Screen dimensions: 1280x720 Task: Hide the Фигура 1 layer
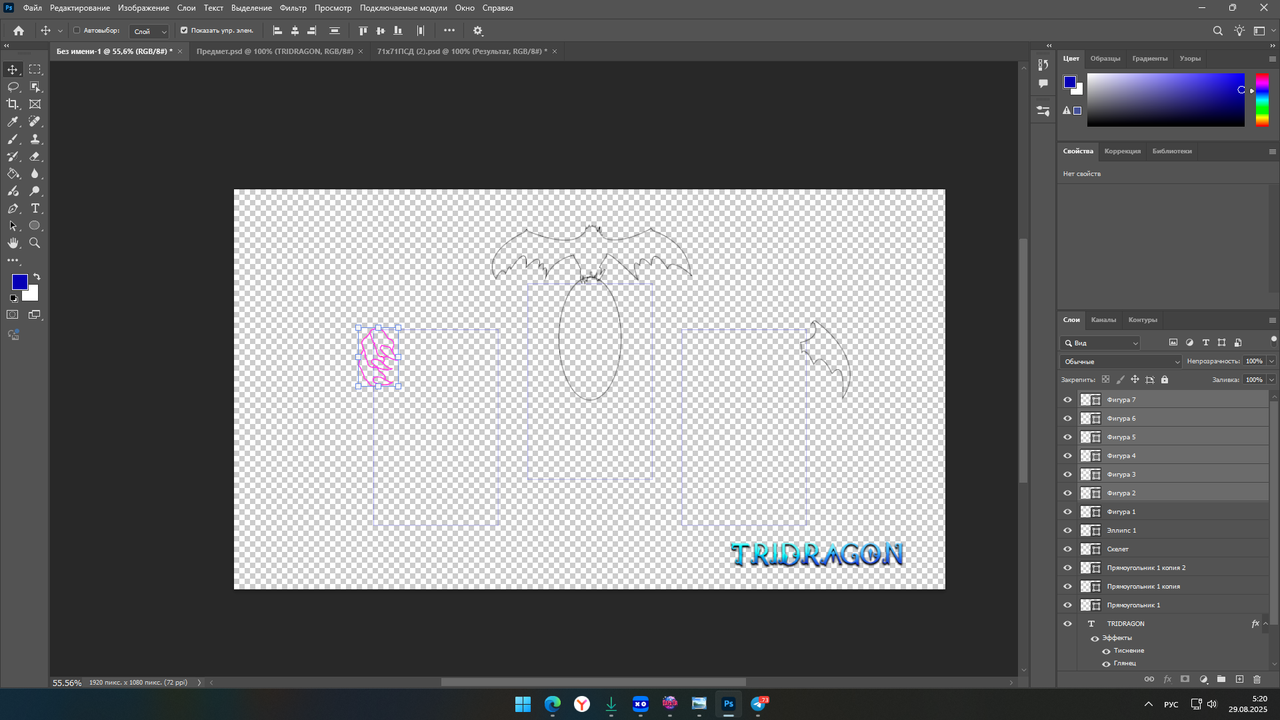coord(1067,512)
